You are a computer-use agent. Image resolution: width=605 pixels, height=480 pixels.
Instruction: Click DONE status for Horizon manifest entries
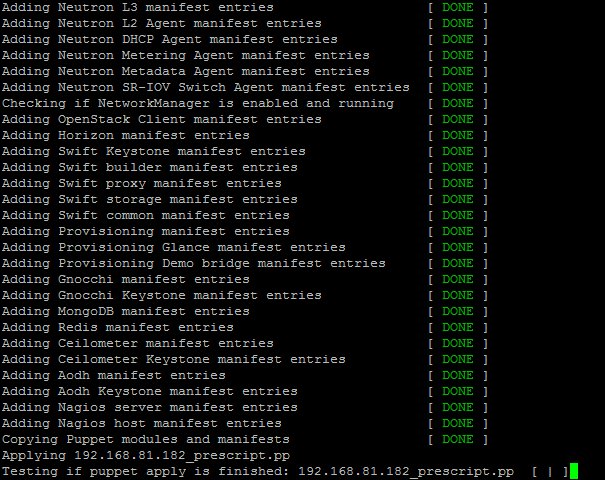pos(458,135)
